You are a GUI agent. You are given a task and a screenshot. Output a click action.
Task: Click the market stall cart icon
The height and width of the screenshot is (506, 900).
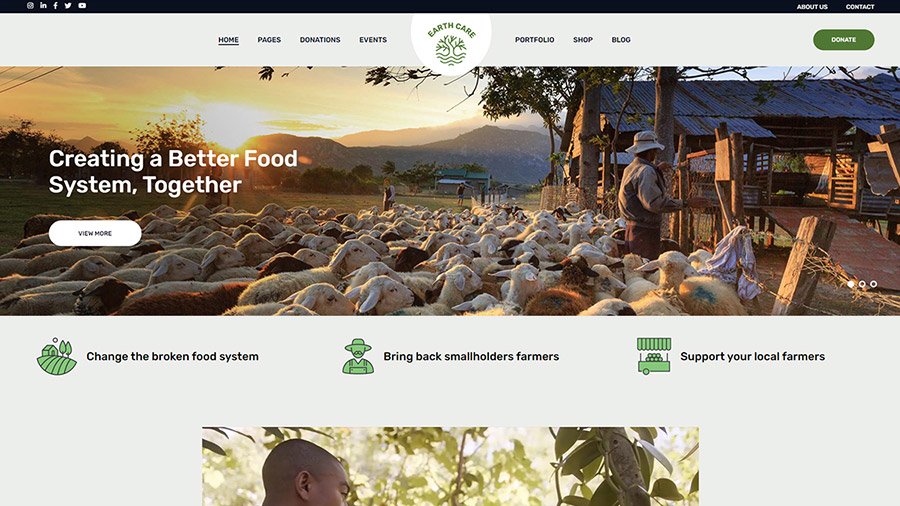click(654, 356)
